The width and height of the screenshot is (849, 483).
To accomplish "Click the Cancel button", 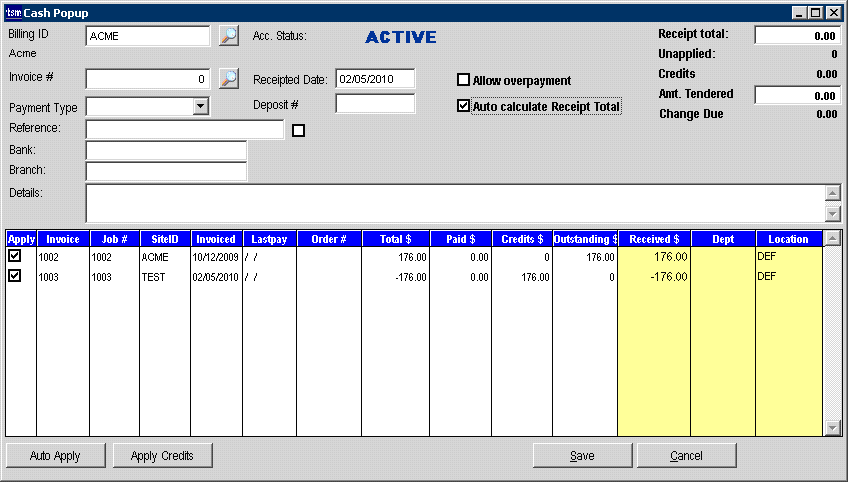I will pyautogui.click(x=686, y=456).
